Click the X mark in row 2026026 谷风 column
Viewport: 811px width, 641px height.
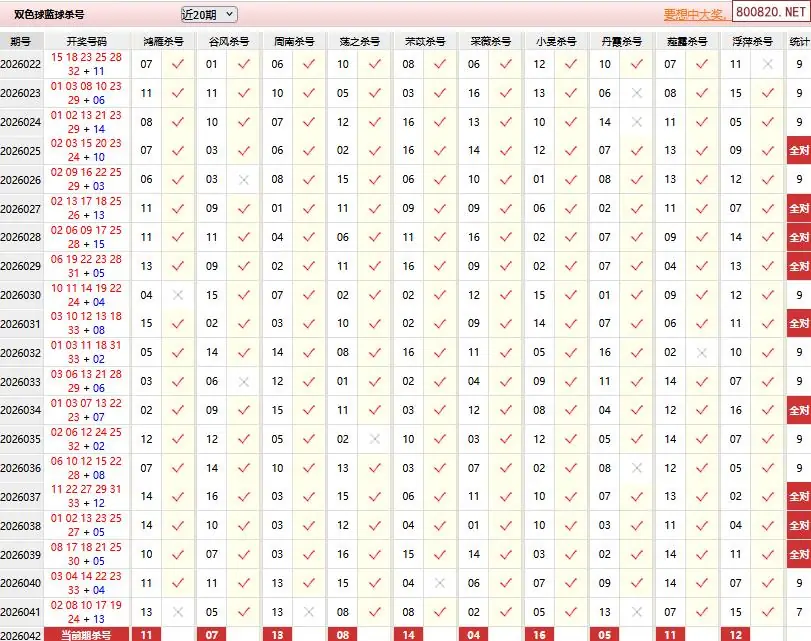click(243, 180)
